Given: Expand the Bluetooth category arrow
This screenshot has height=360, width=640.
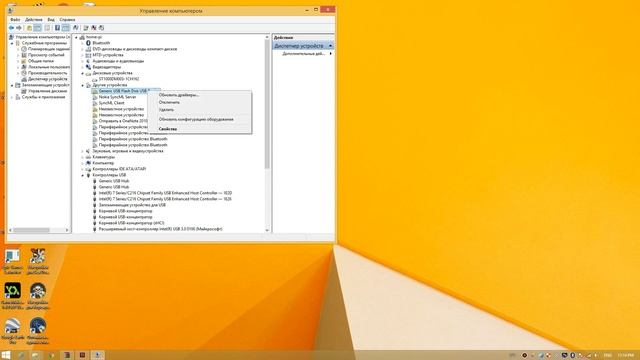Looking at the screenshot, I should tap(82, 43).
